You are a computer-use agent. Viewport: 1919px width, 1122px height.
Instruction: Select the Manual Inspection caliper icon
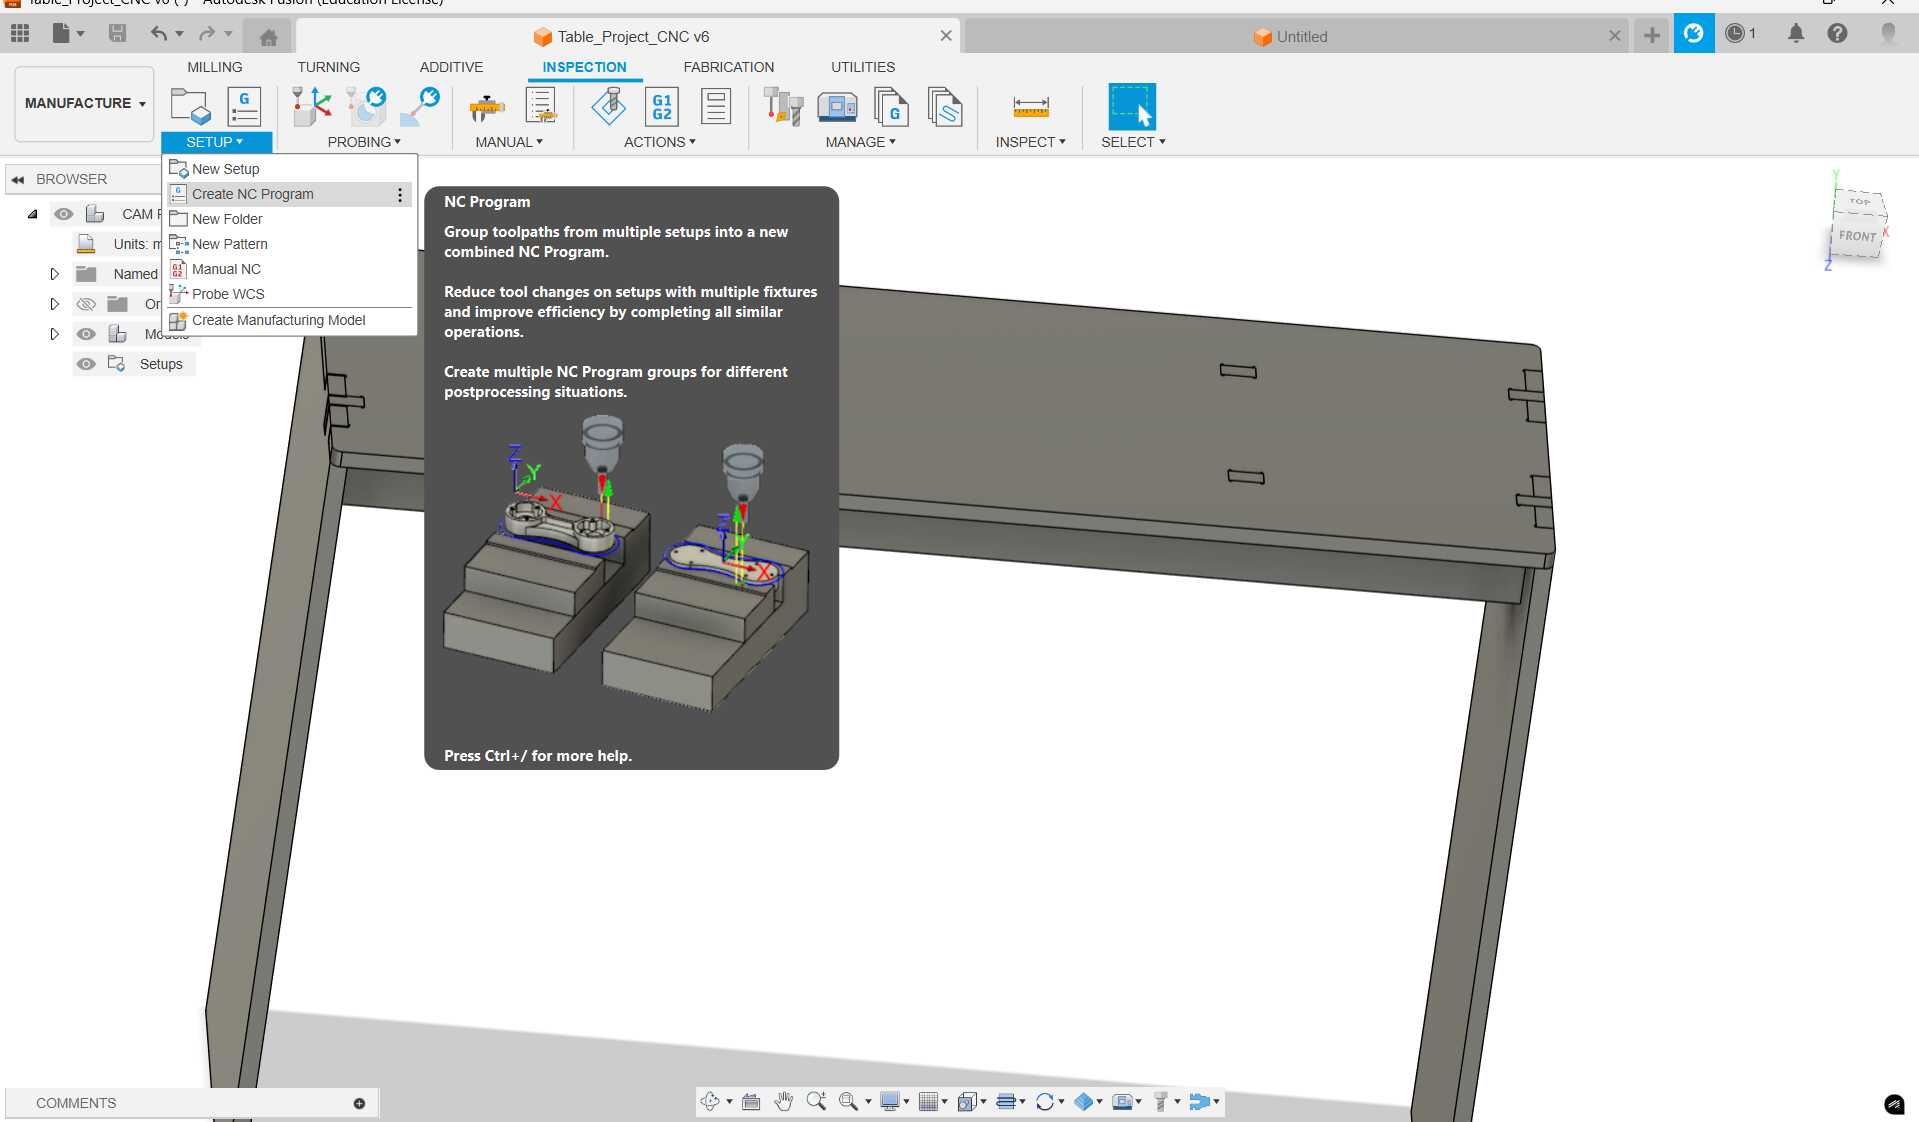pos(487,106)
